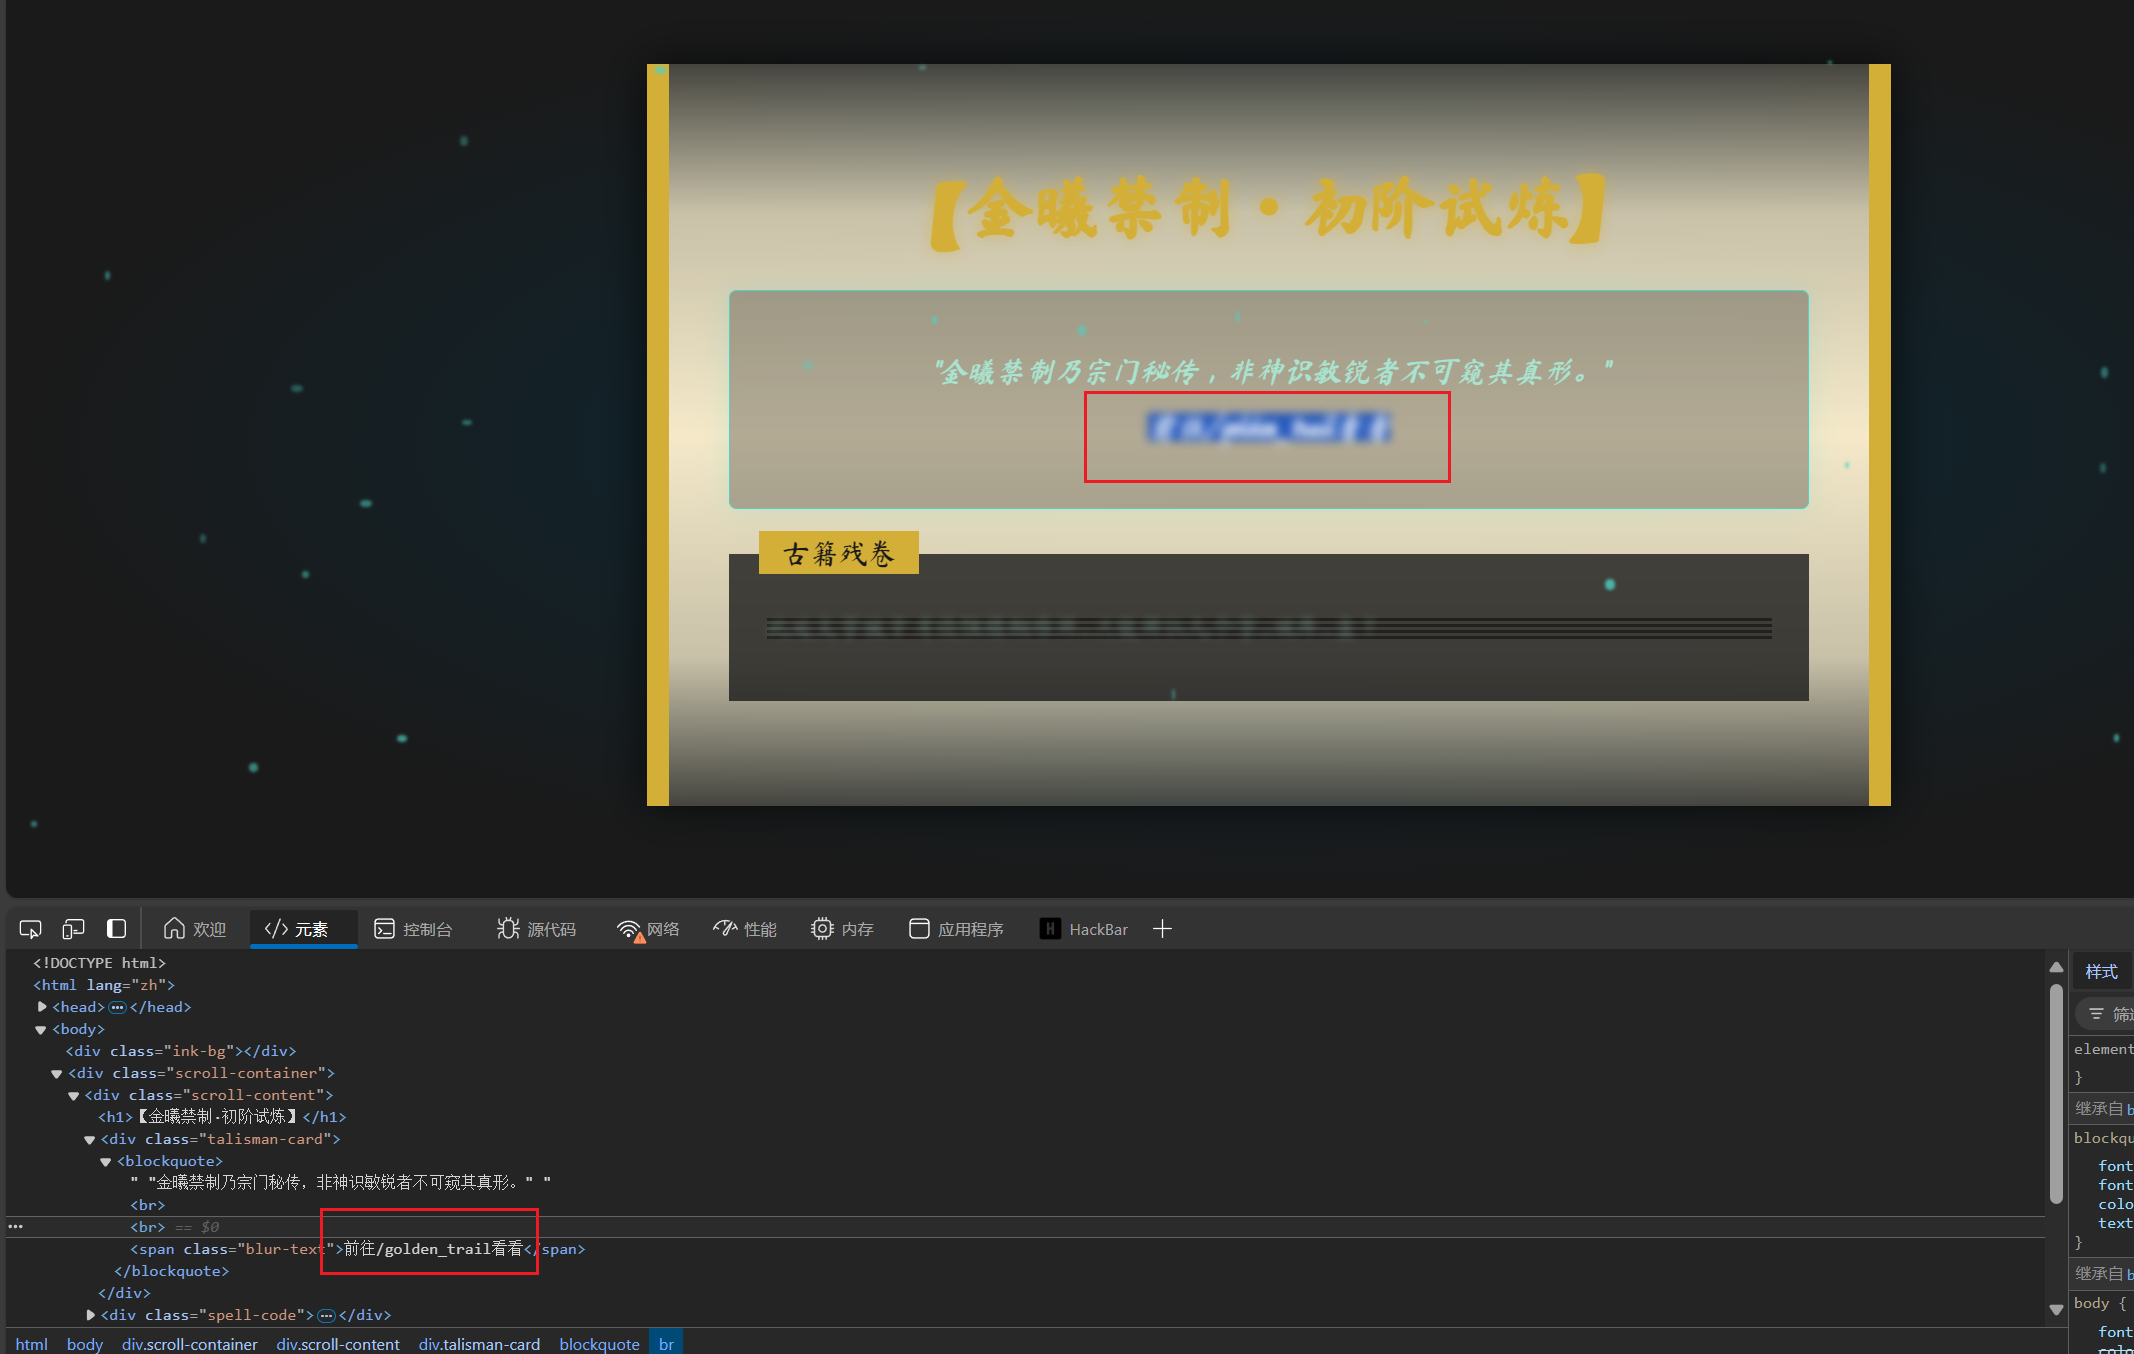Switch to the 控制台 console tab
The height and width of the screenshot is (1354, 2134).
[x=413, y=929]
